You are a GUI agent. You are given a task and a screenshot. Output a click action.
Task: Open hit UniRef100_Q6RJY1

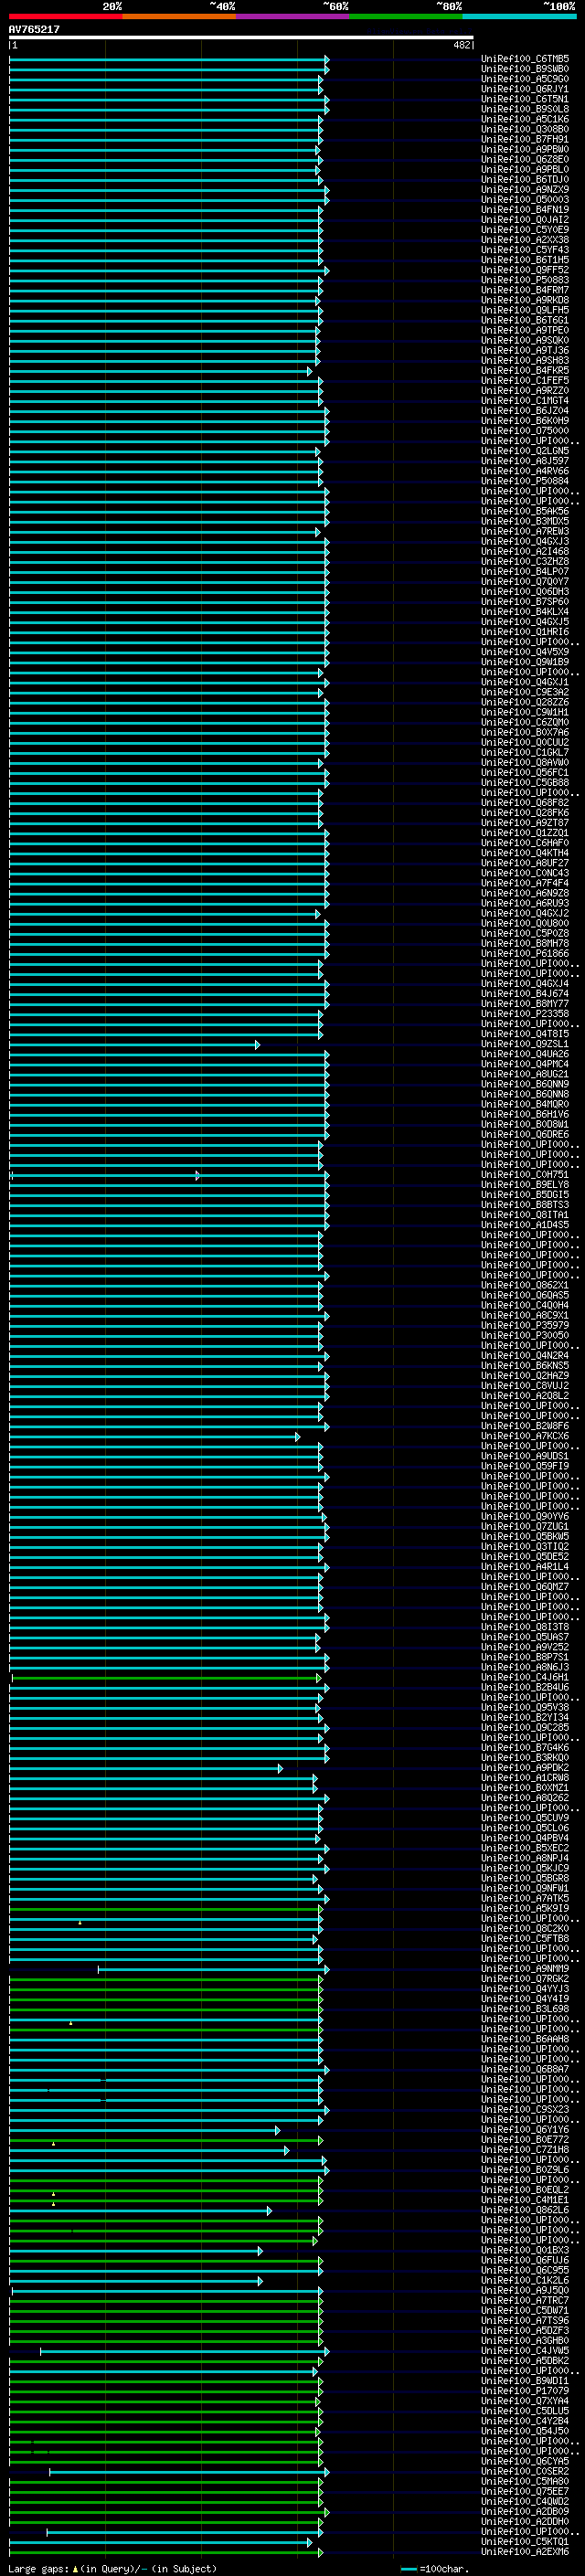pos(525,89)
